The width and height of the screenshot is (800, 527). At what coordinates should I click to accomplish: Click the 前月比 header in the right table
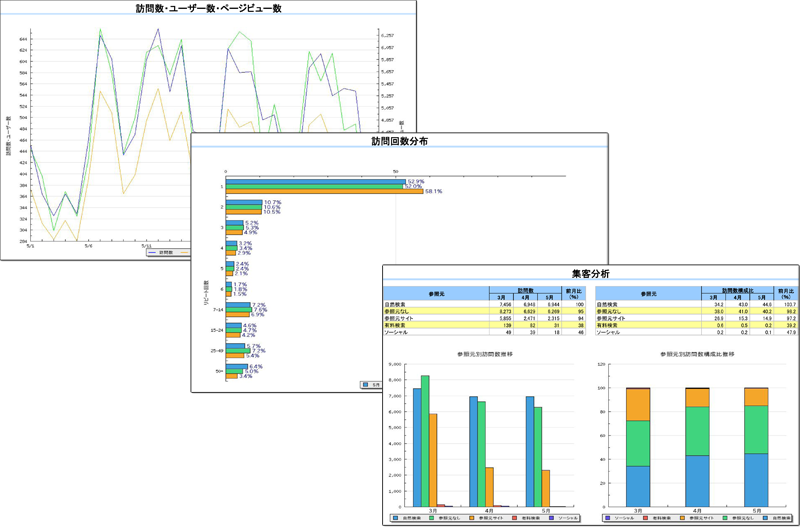click(784, 293)
